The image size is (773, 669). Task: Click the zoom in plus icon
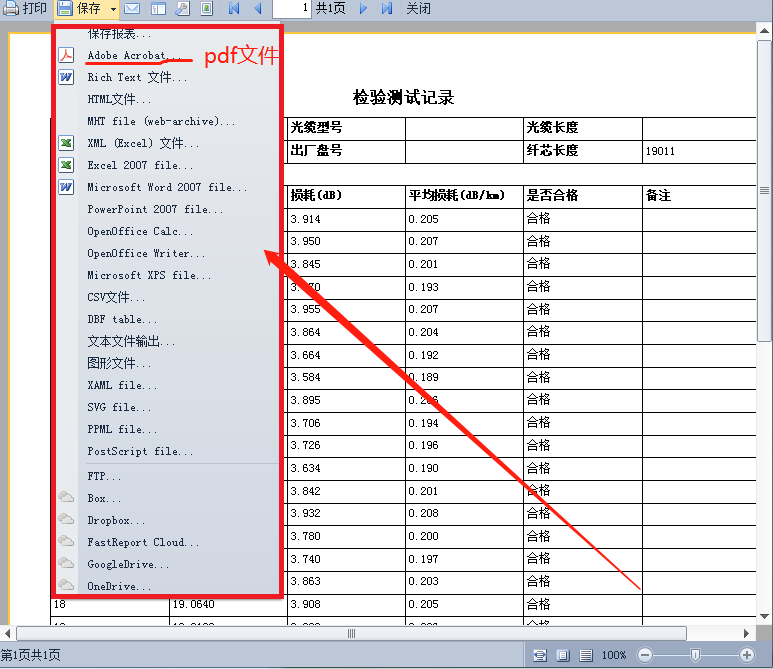pyautogui.click(x=747, y=655)
